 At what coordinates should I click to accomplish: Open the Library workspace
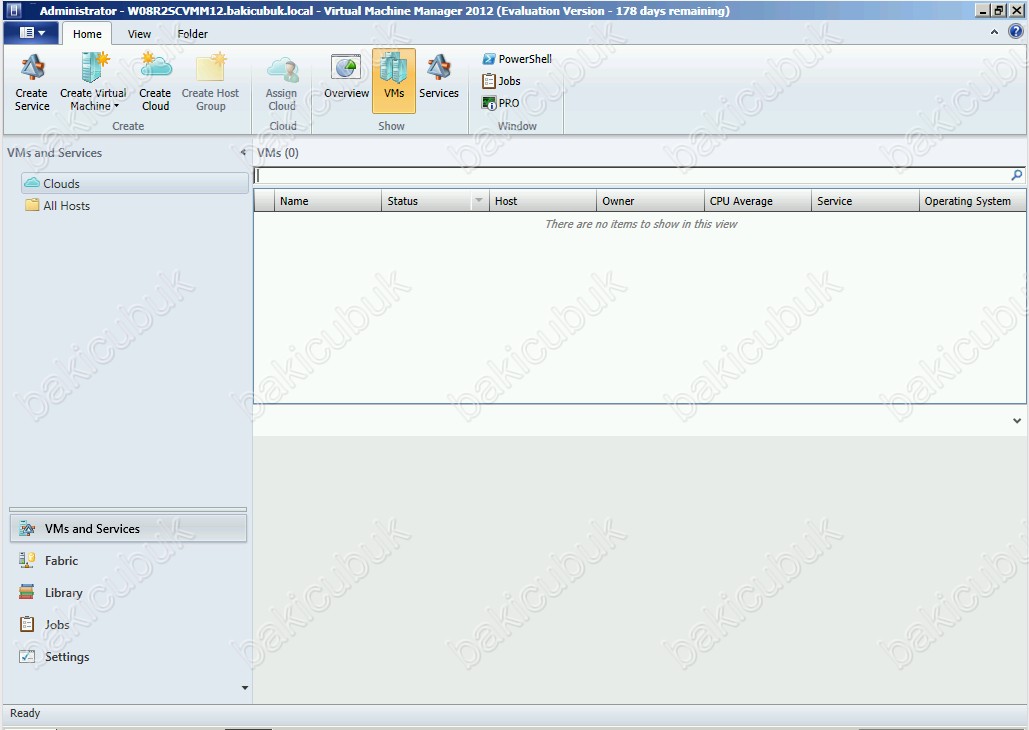[x=63, y=593]
